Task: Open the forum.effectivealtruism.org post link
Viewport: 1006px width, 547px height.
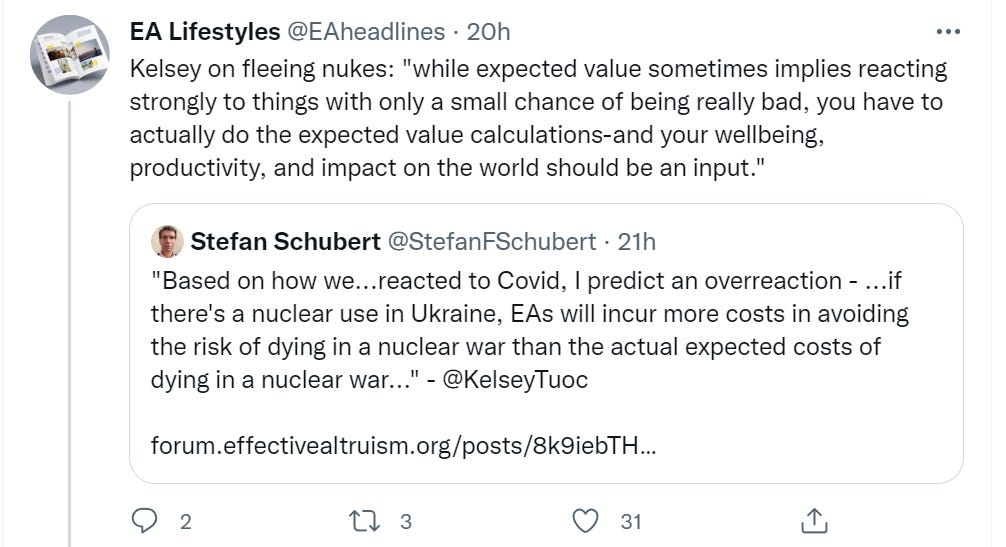Action: pyautogui.click(x=403, y=444)
